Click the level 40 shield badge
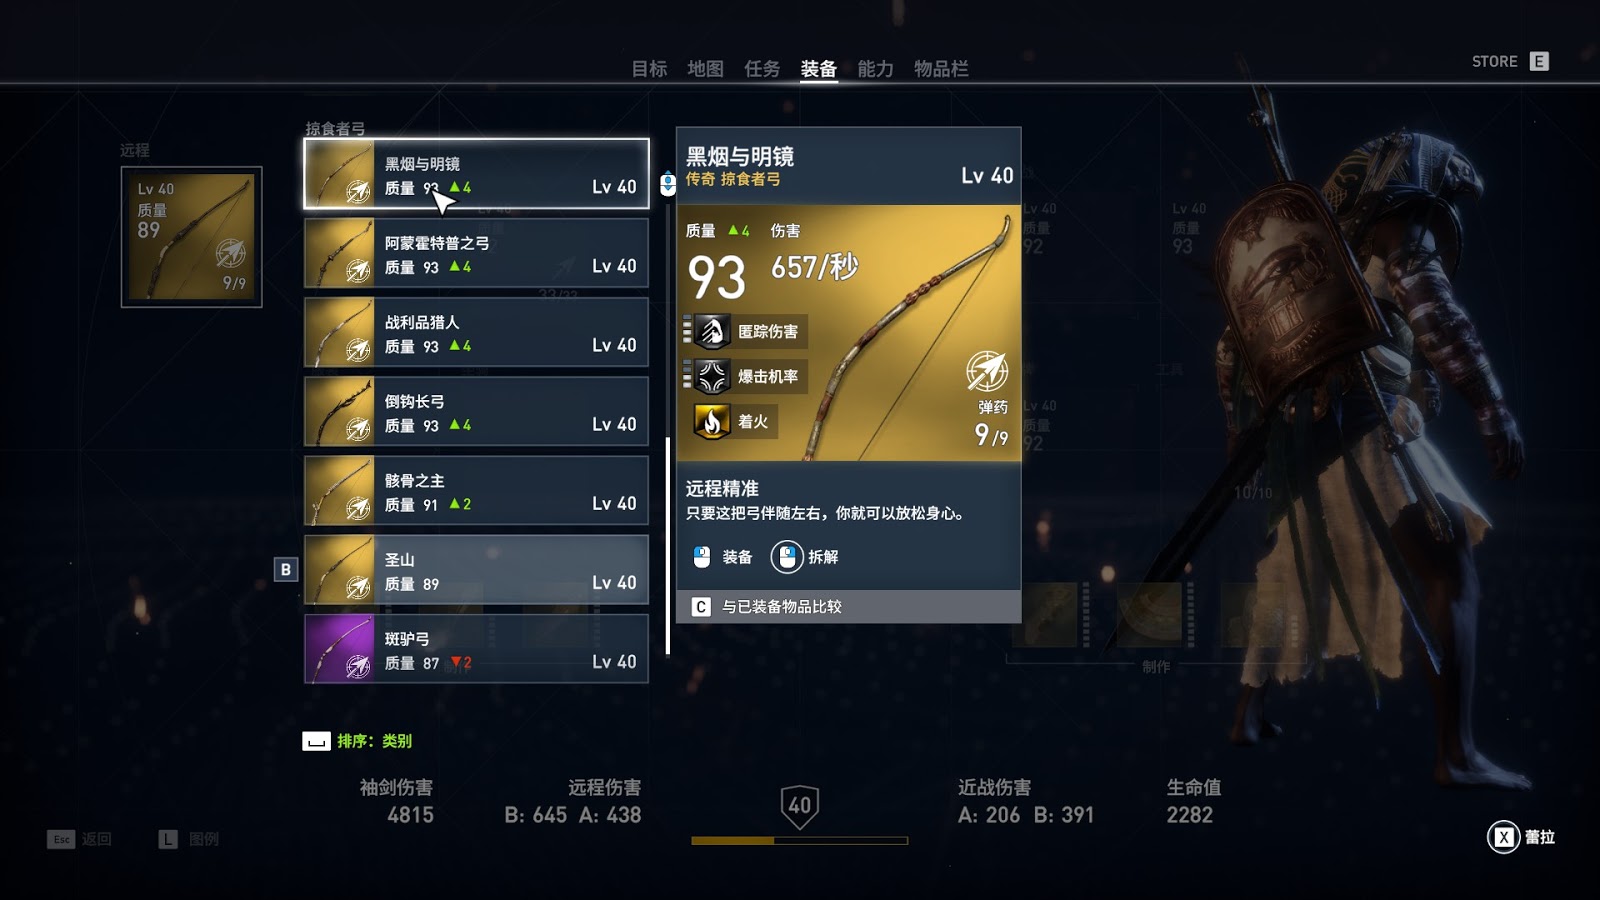Image resolution: width=1600 pixels, height=900 pixels. point(800,806)
